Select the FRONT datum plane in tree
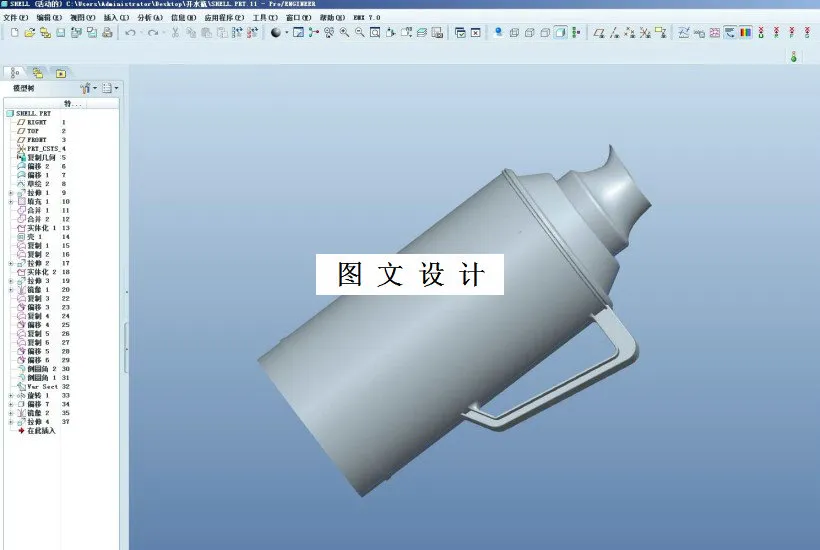This screenshot has height=550, width=820. coord(32,140)
